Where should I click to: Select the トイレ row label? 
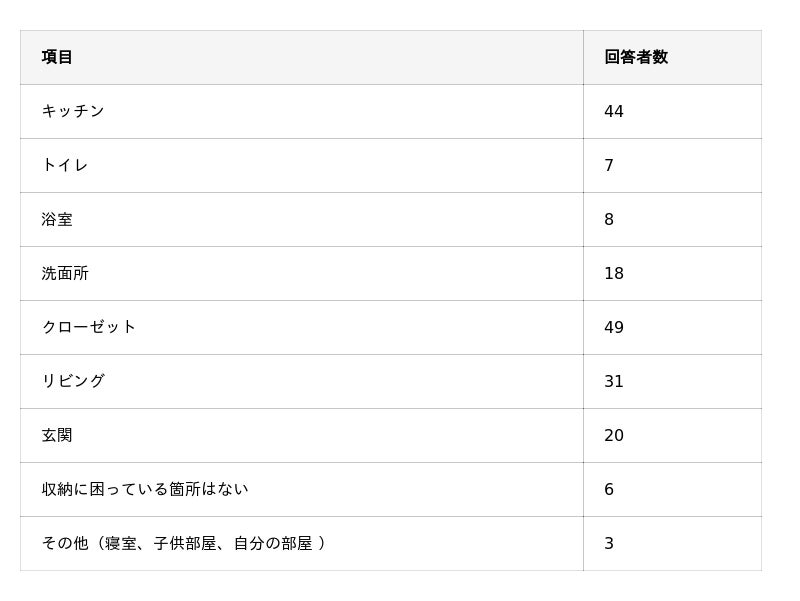click(65, 165)
